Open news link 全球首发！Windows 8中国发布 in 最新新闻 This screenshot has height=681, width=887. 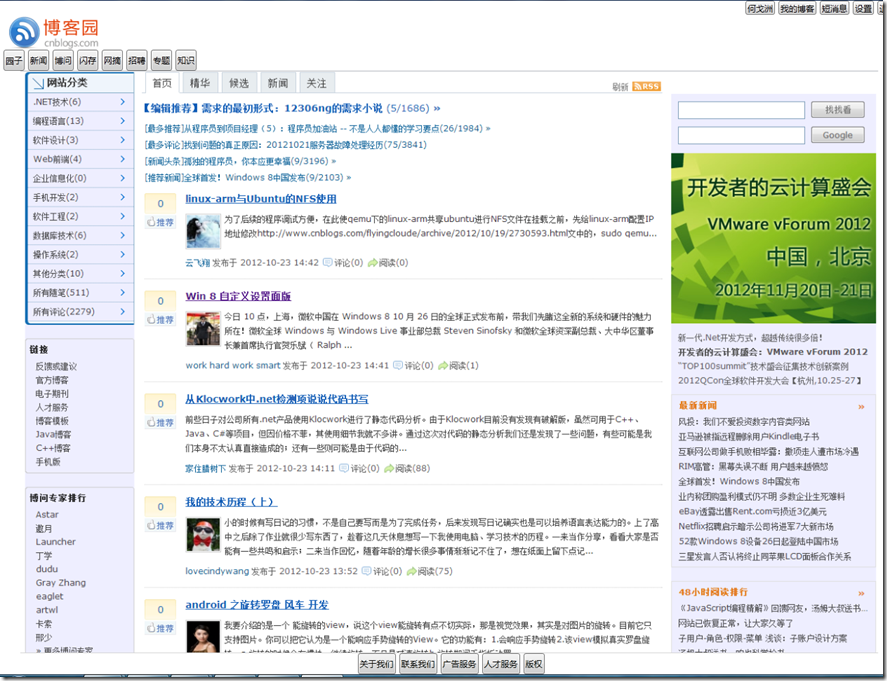point(739,481)
